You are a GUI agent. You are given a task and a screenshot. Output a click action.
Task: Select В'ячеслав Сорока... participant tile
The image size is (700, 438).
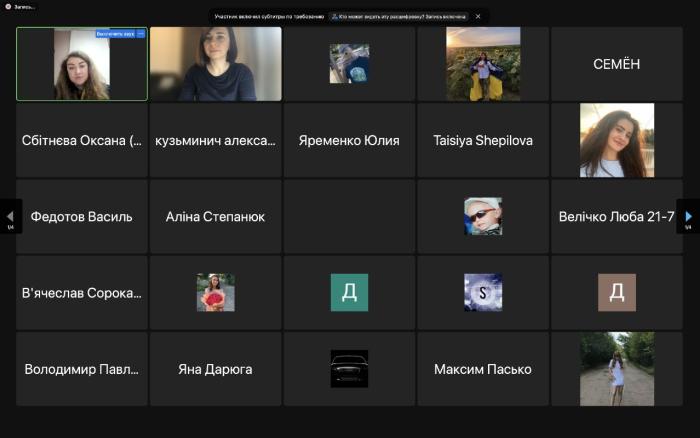[x=82, y=293]
